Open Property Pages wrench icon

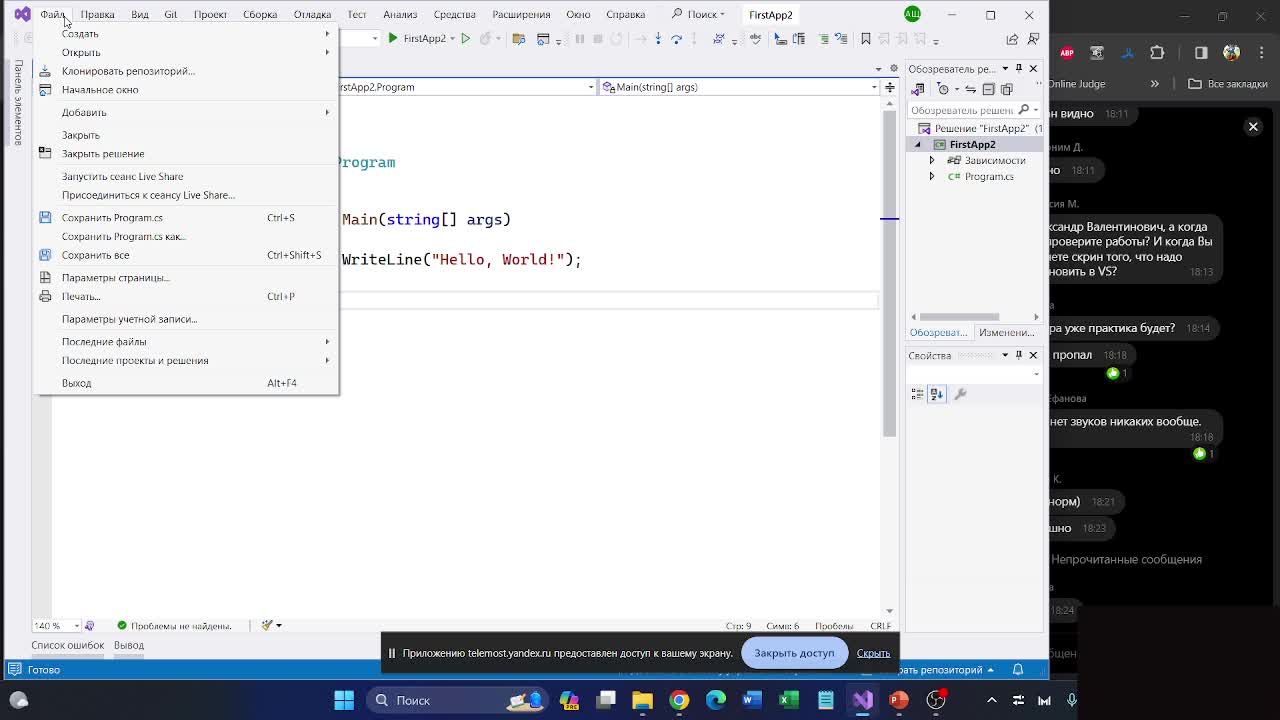(x=960, y=394)
